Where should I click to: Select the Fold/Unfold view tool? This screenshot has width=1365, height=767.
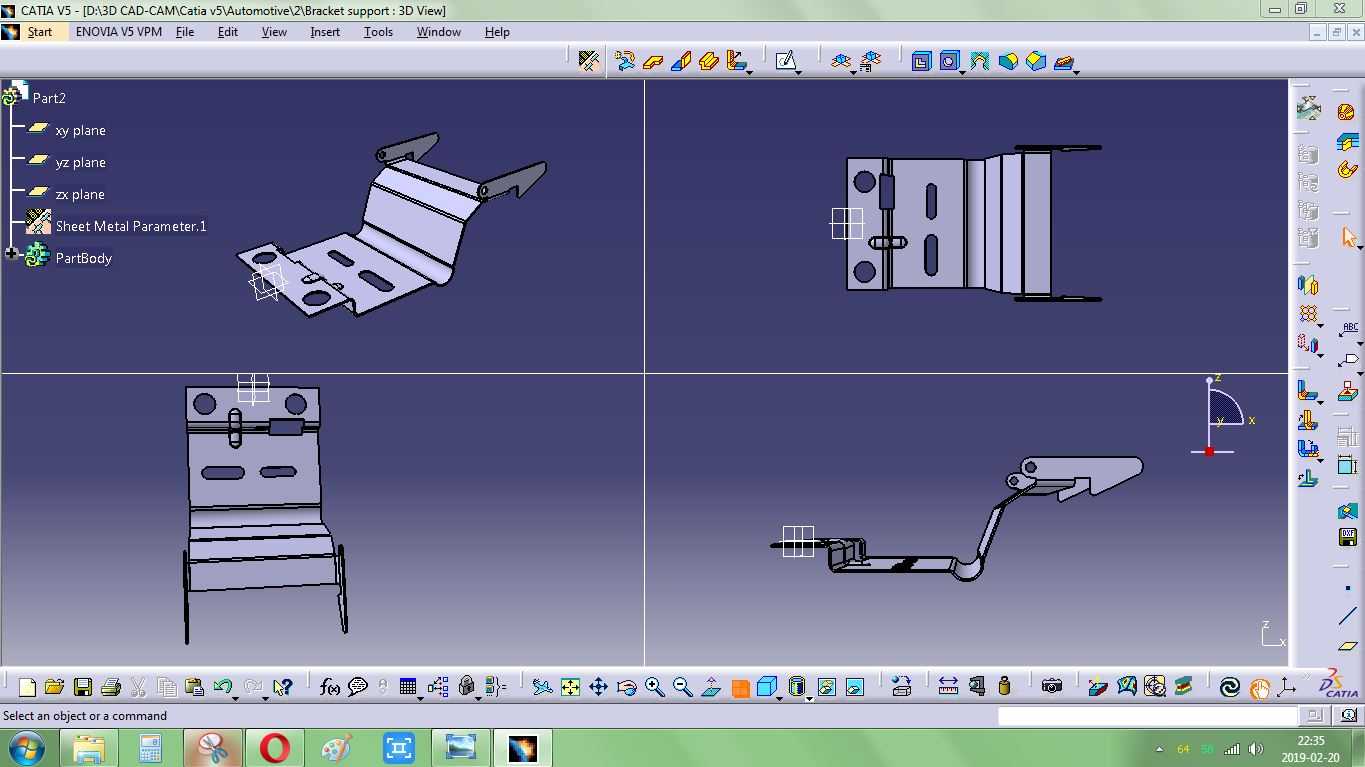841,61
